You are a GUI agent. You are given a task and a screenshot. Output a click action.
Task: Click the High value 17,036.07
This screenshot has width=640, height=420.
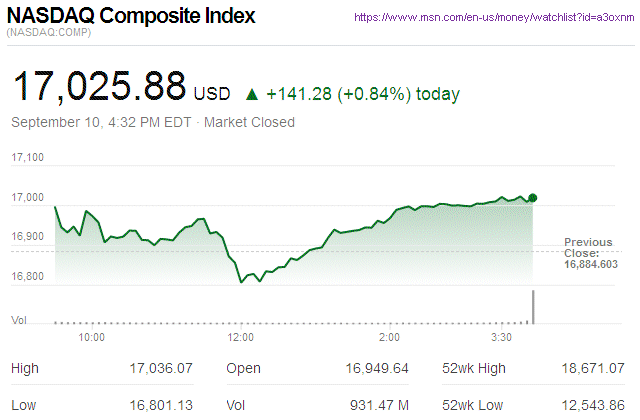pos(163,369)
